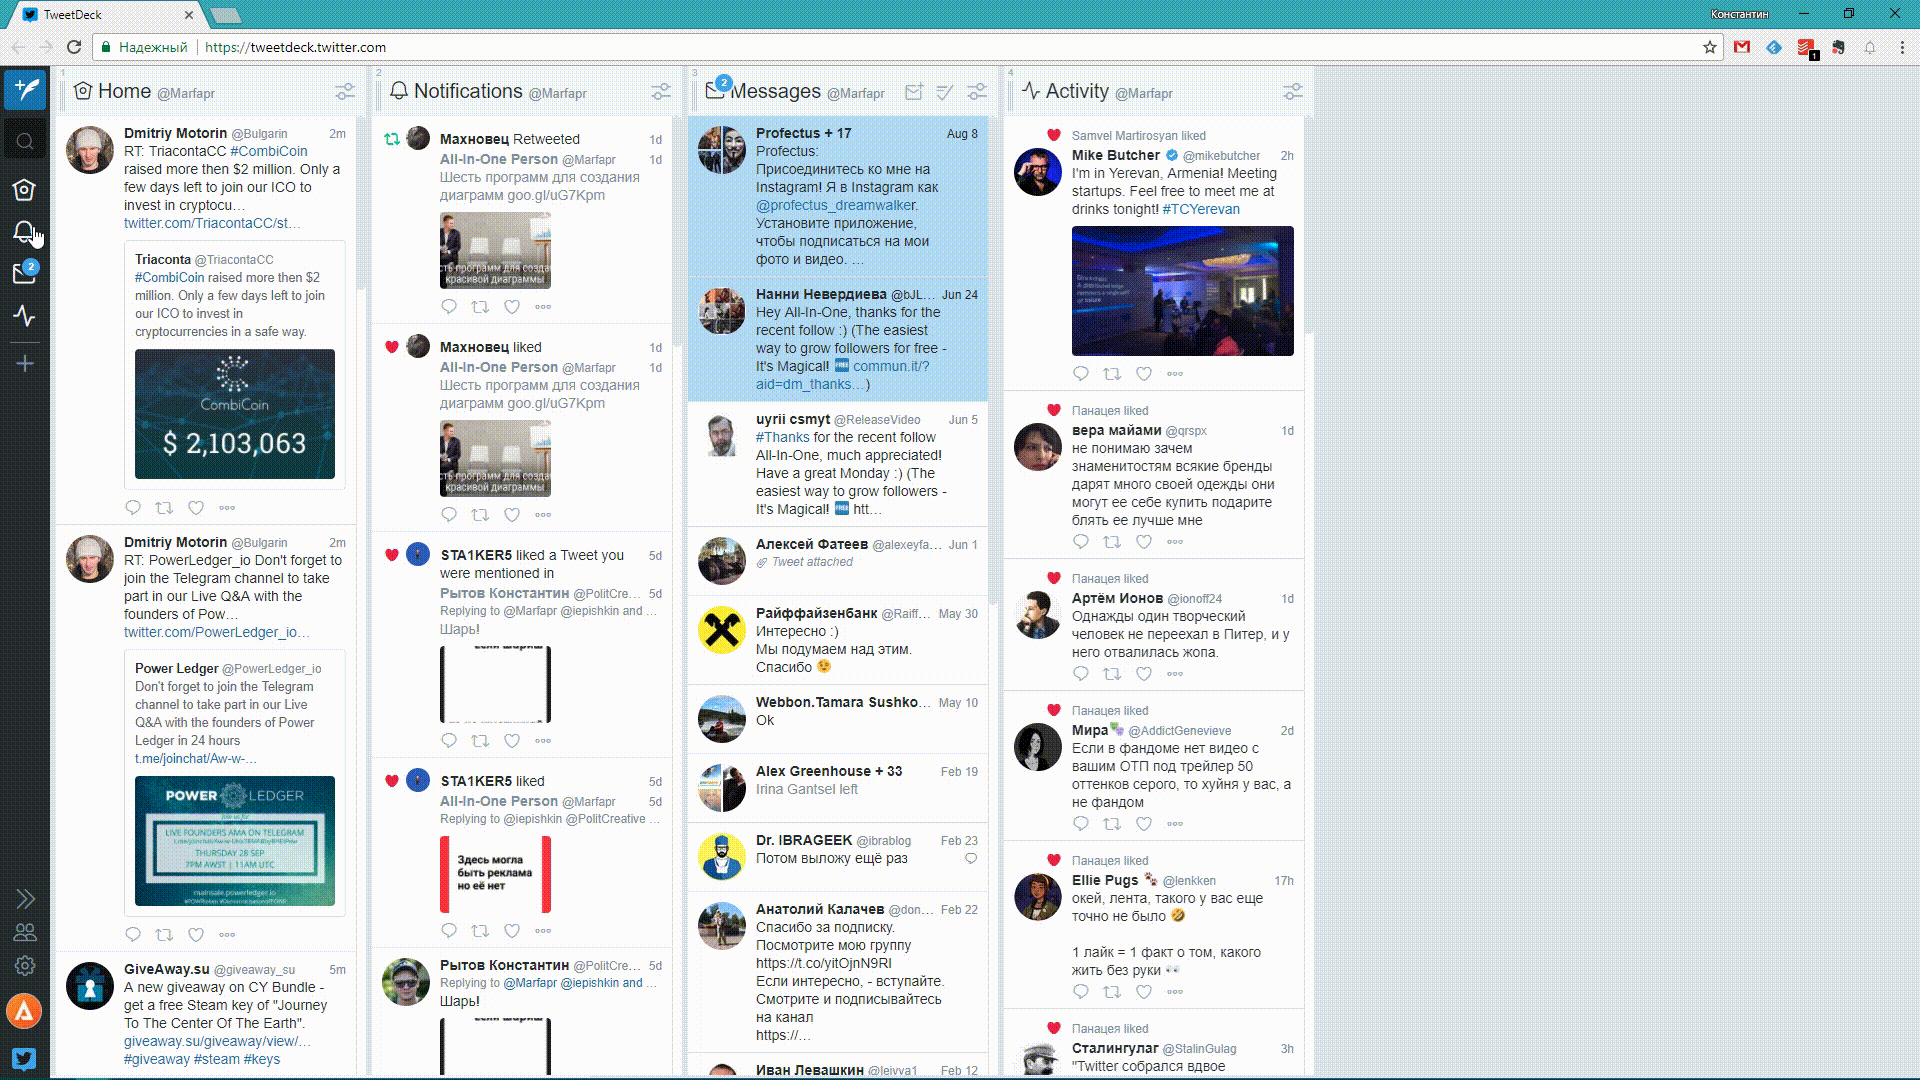This screenshot has height=1080, width=1920.
Task: Open the Райффайзенбанк conversation
Action: click(x=838, y=640)
